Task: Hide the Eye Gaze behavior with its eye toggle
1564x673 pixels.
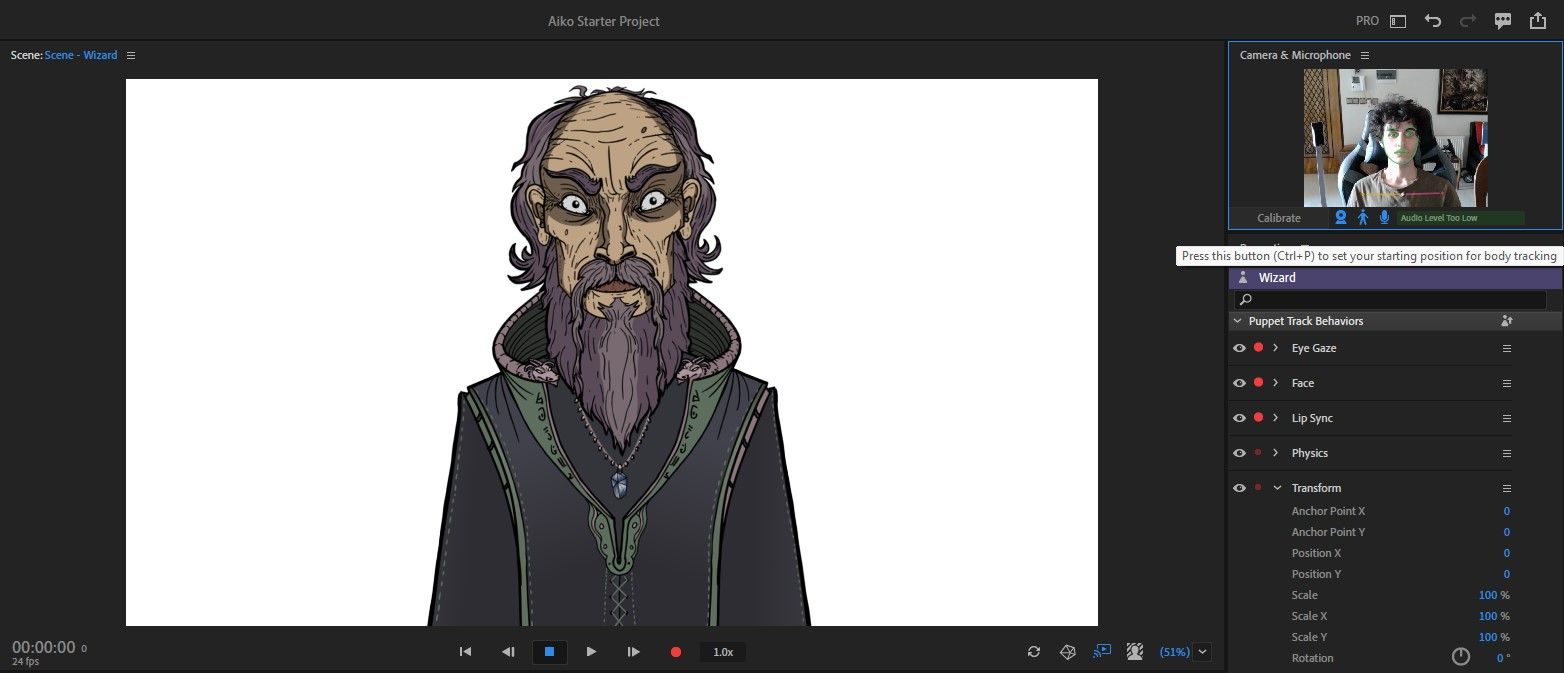Action: coord(1238,347)
